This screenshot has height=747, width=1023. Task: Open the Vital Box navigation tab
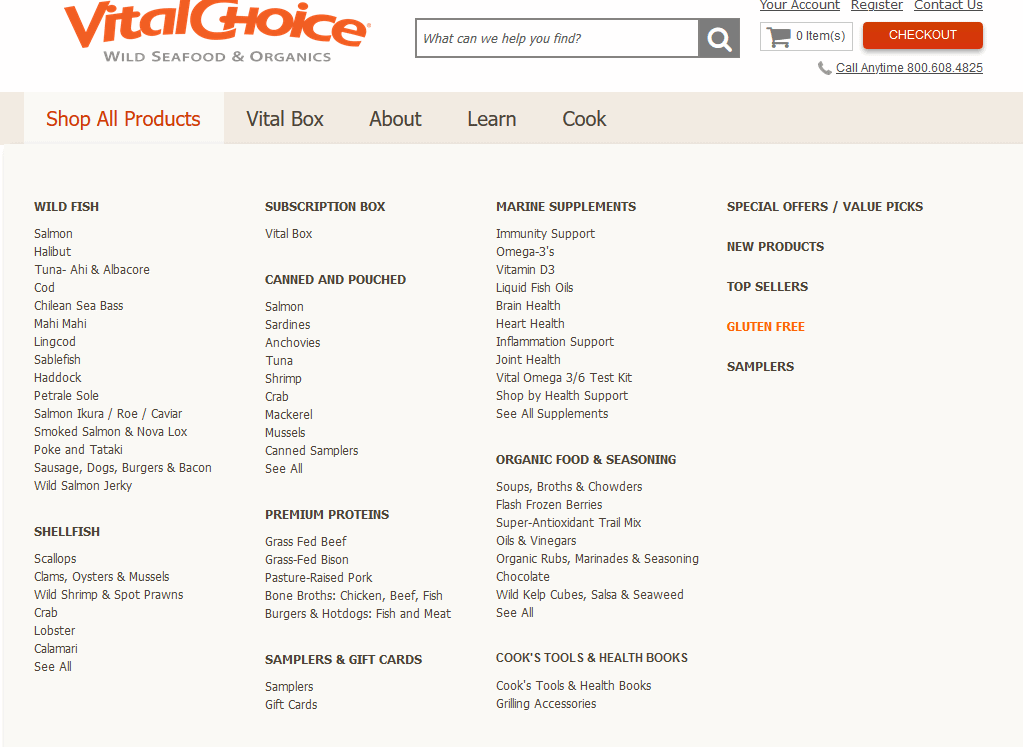[x=285, y=119]
